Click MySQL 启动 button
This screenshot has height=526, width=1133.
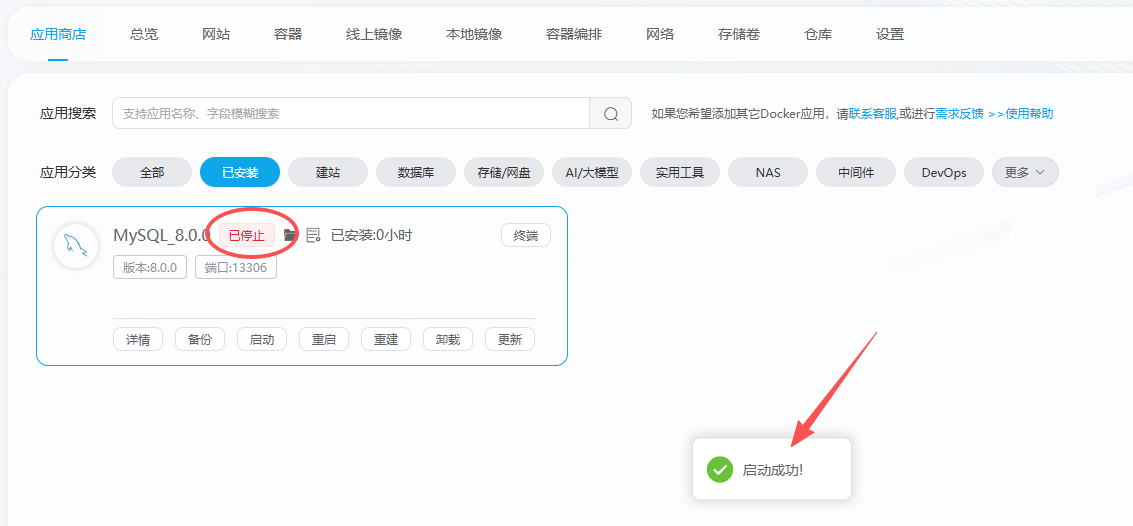(262, 339)
